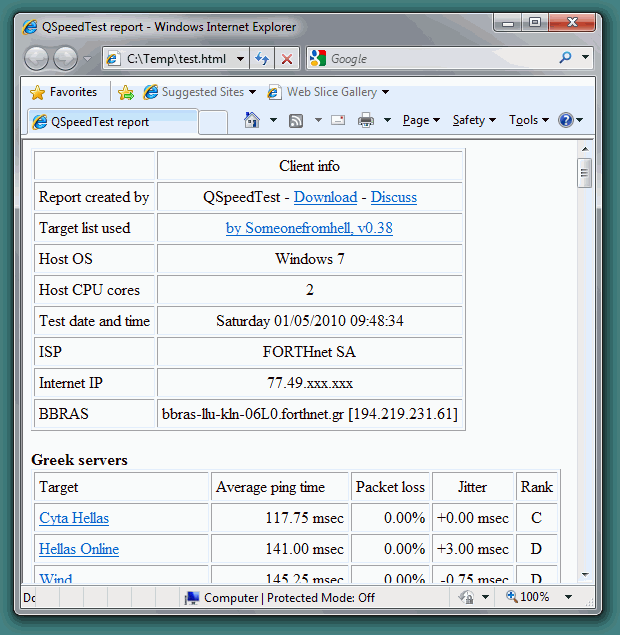This screenshot has width=620, height=635.
Task: Expand the Print dropdown arrow
Action: 388,120
